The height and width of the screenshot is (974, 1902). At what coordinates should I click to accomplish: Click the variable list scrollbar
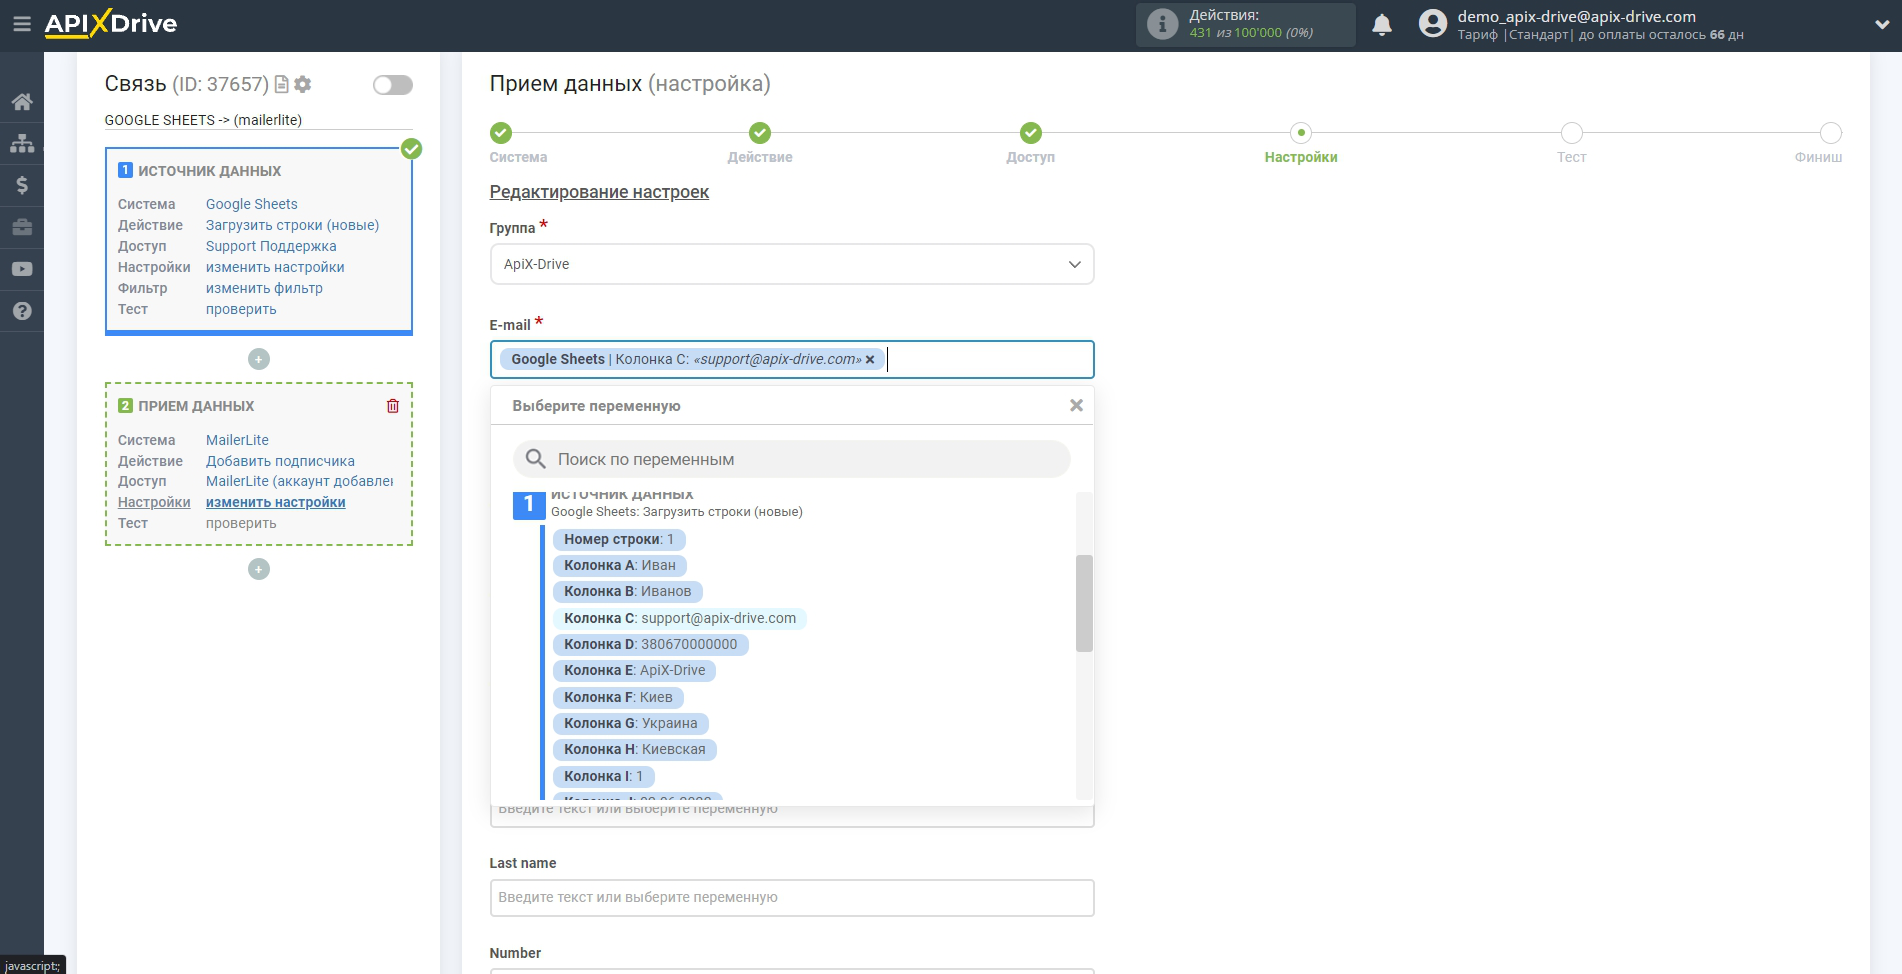[1084, 603]
